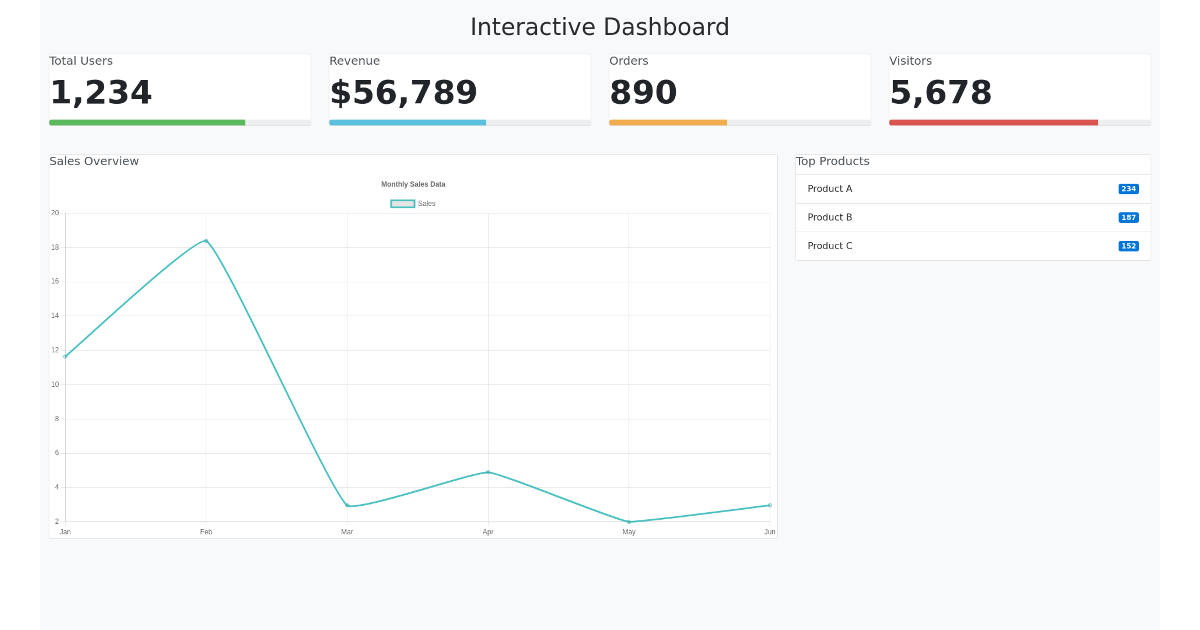Click the February peak point on the chart
Image resolution: width=1200 pixels, height=630 pixels.
206,239
